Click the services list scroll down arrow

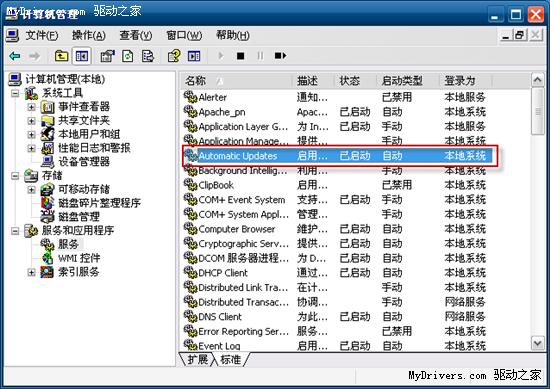[x=537, y=343]
